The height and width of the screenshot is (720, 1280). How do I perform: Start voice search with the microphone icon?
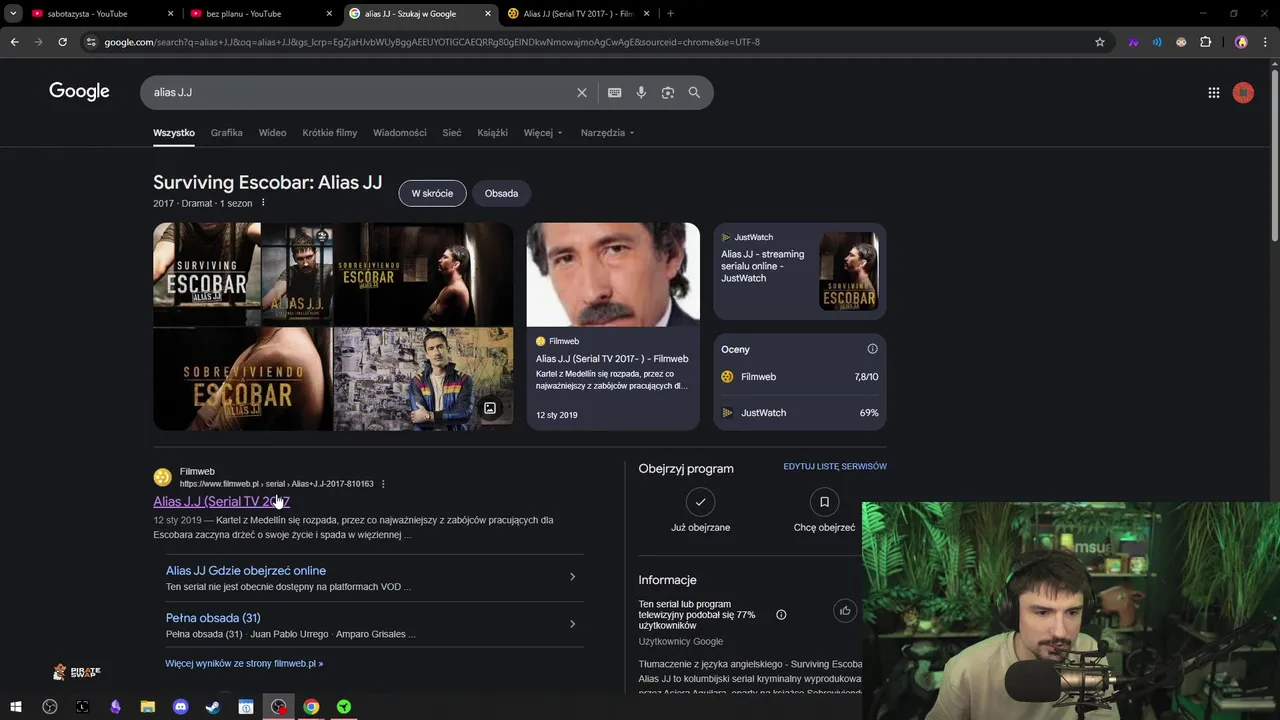point(641,92)
